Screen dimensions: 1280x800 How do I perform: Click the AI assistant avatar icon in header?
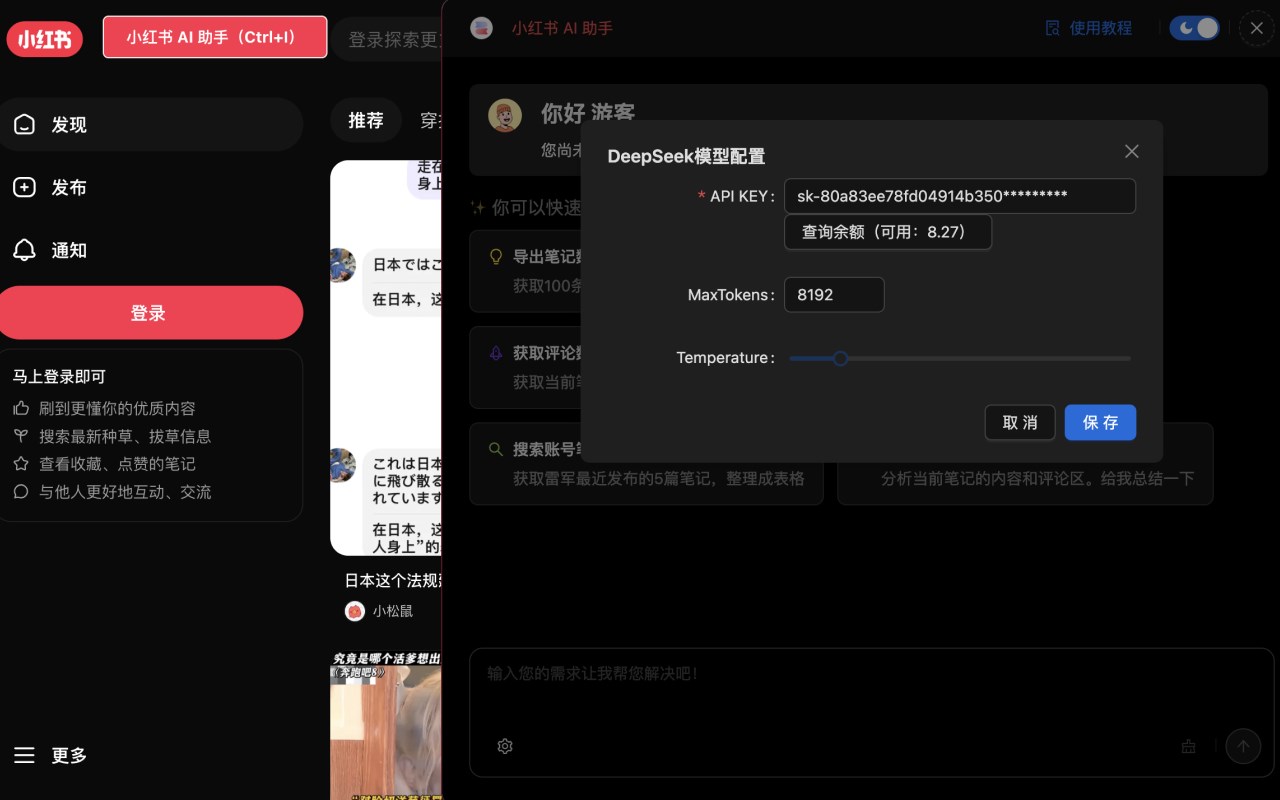pyautogui.click(x=481, y=28)
